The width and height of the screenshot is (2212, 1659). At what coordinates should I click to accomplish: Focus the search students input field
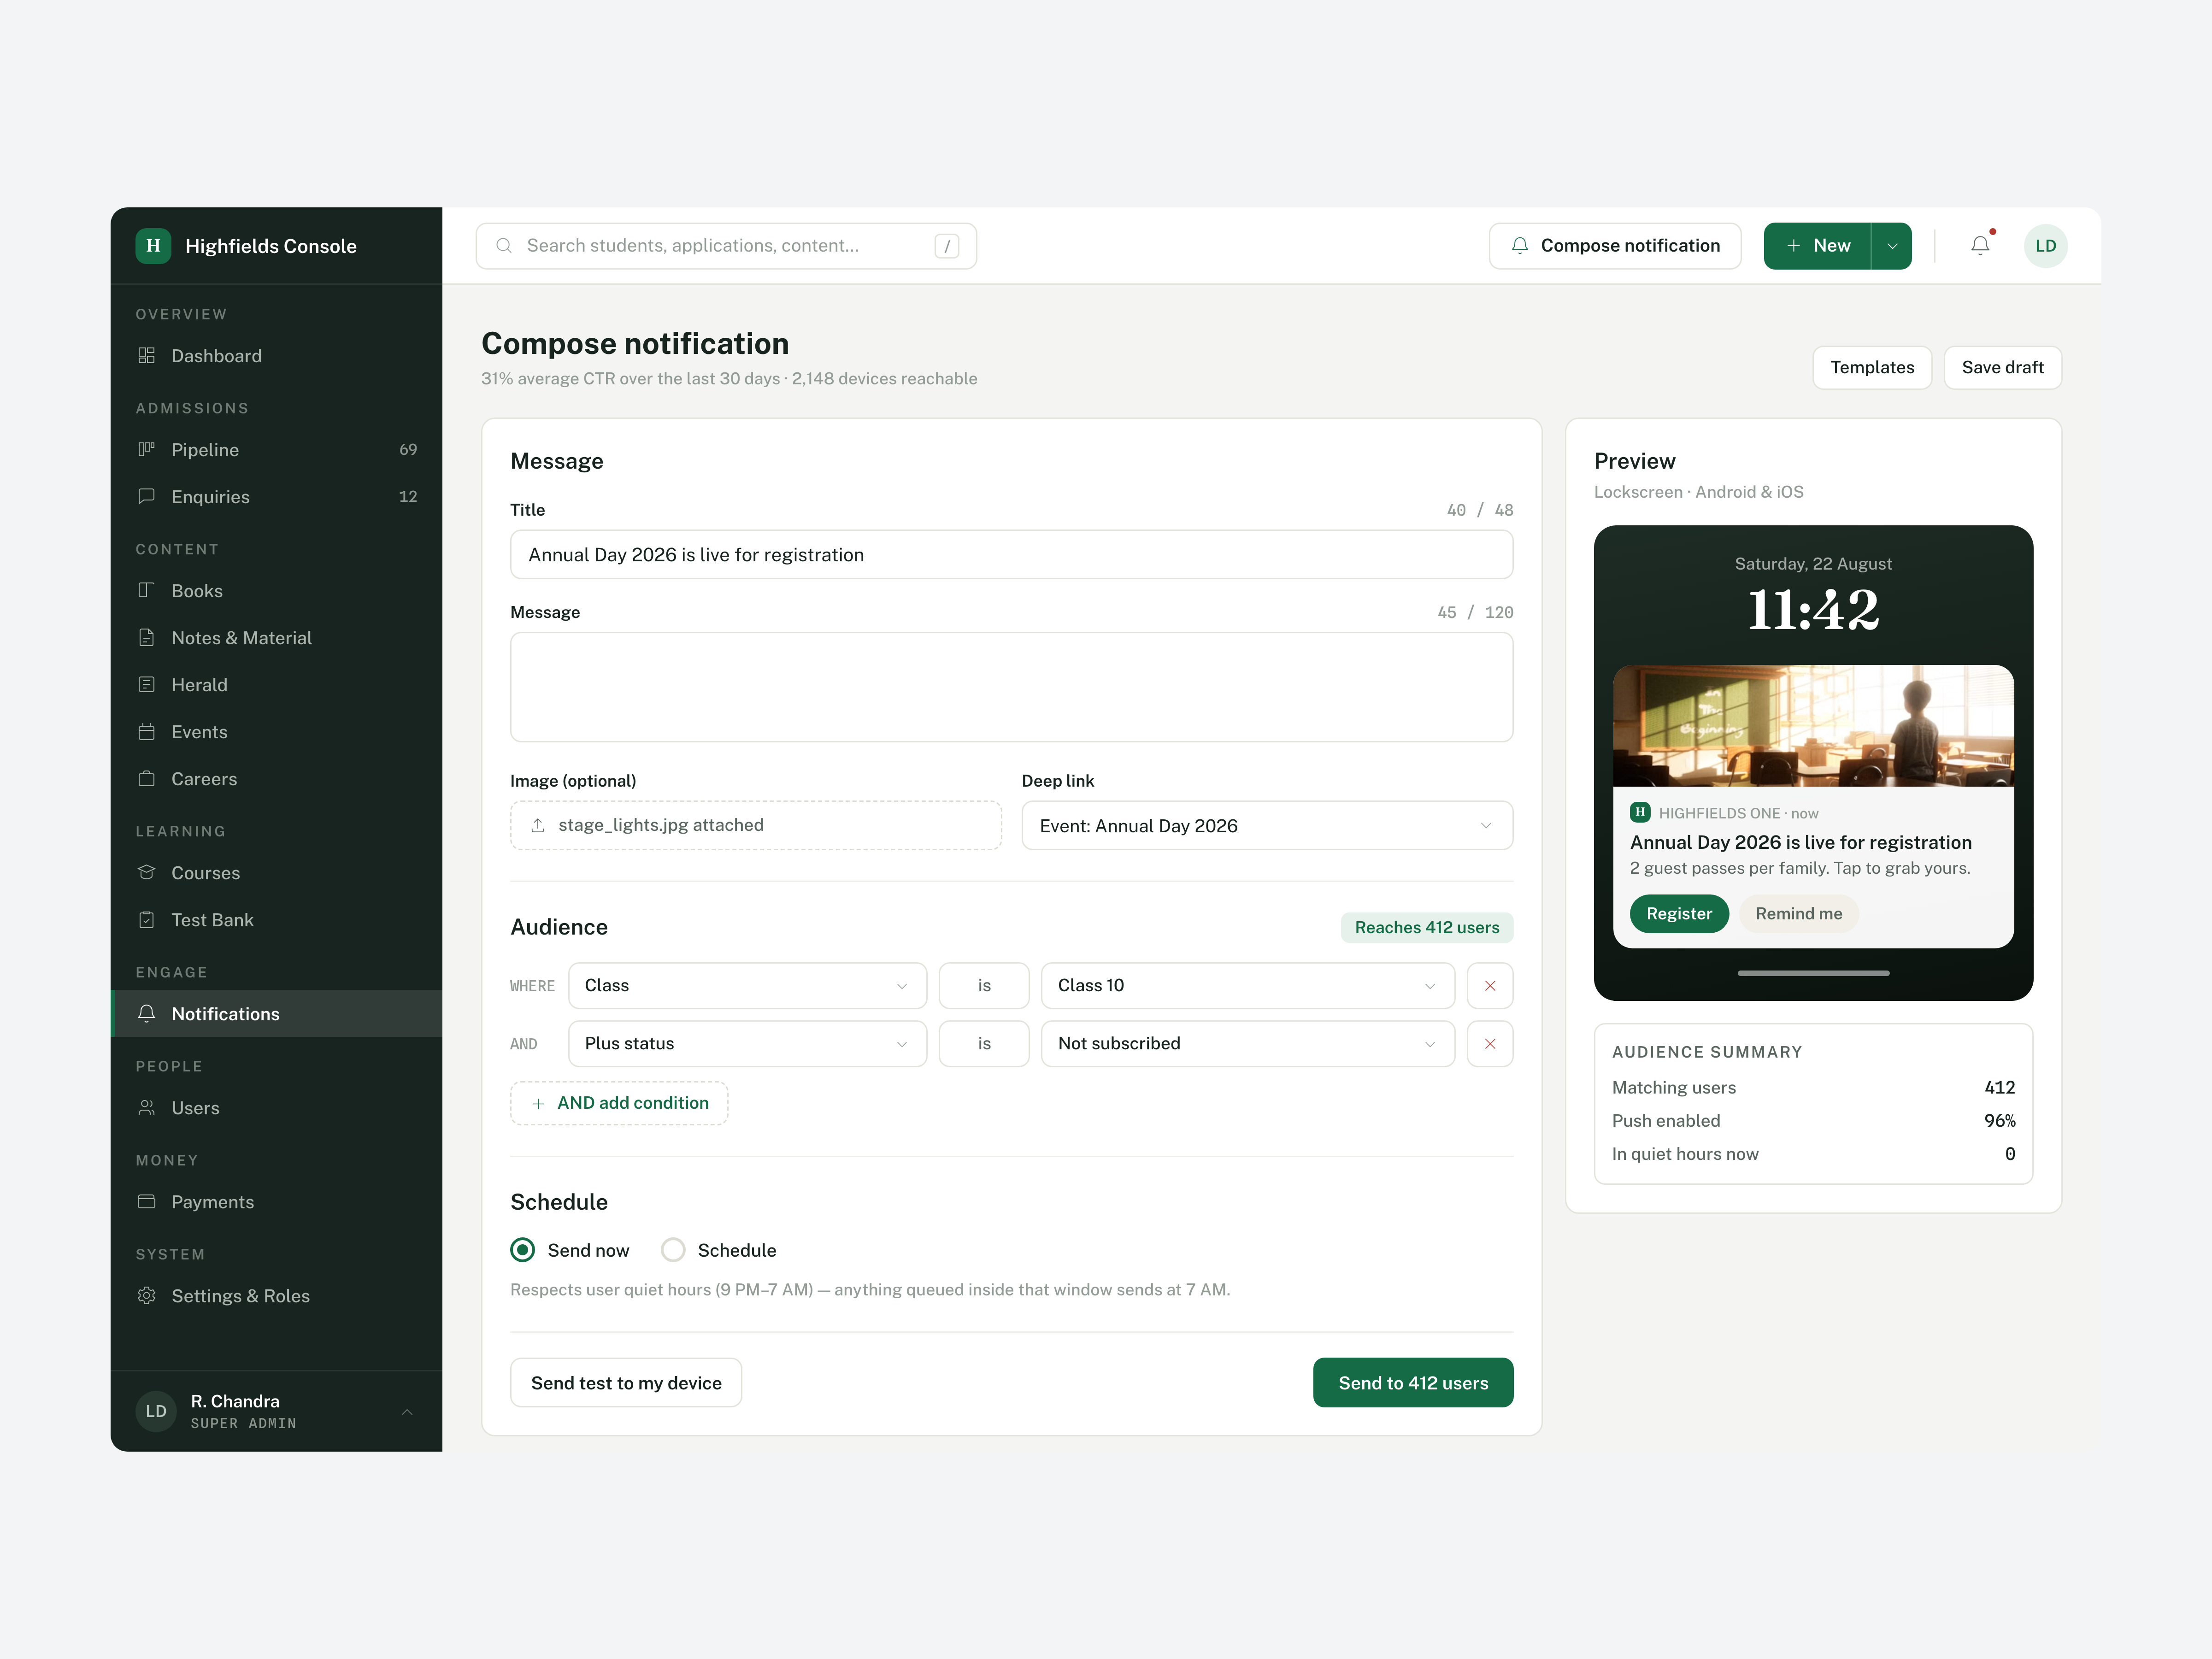click(x=726, y=246)
